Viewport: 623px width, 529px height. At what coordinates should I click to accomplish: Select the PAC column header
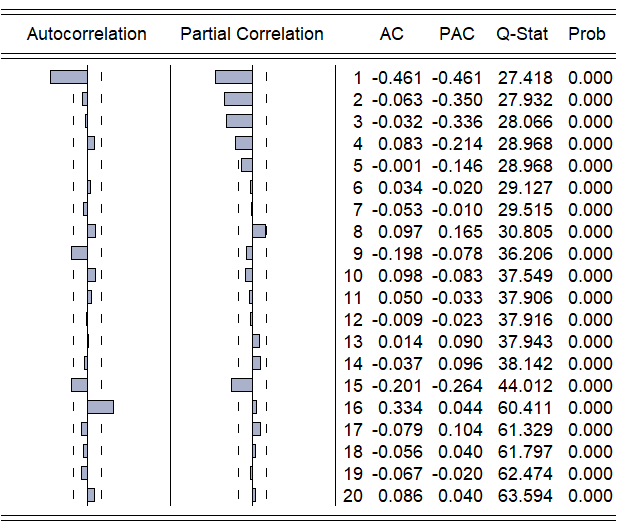click(x=457, y=34)
